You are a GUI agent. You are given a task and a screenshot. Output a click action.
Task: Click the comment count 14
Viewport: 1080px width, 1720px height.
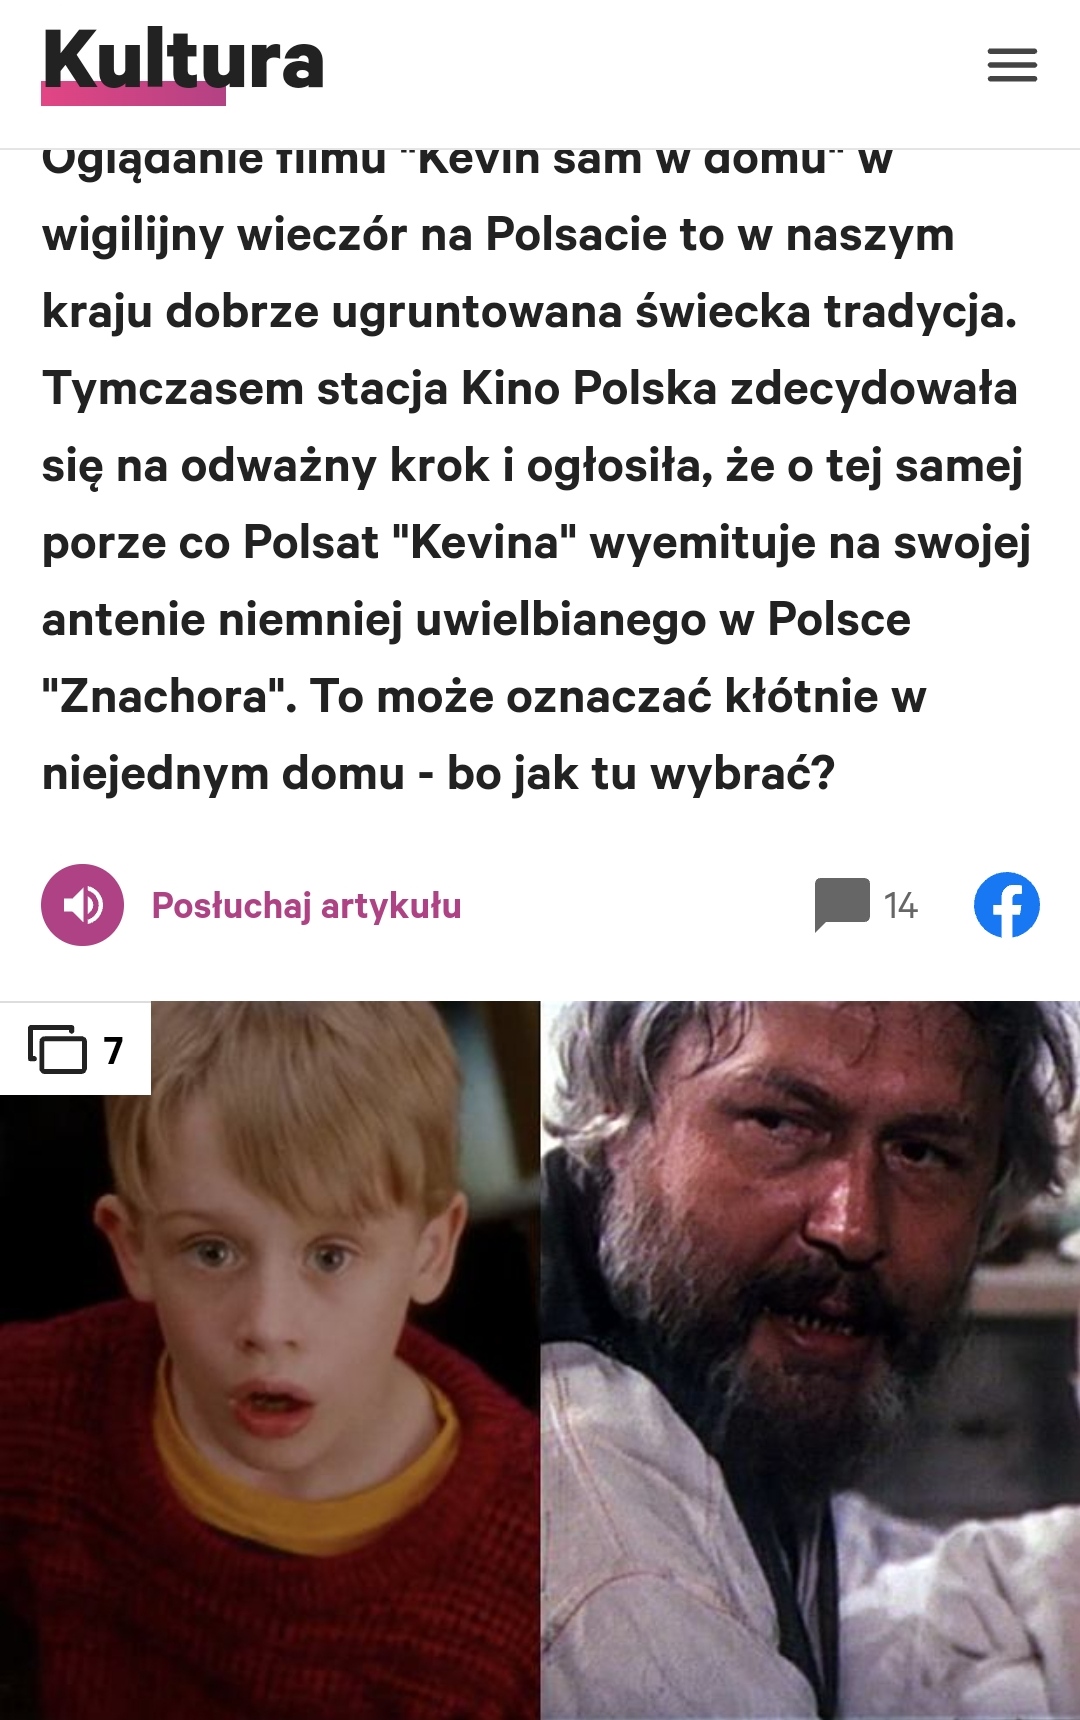point(900,906)
